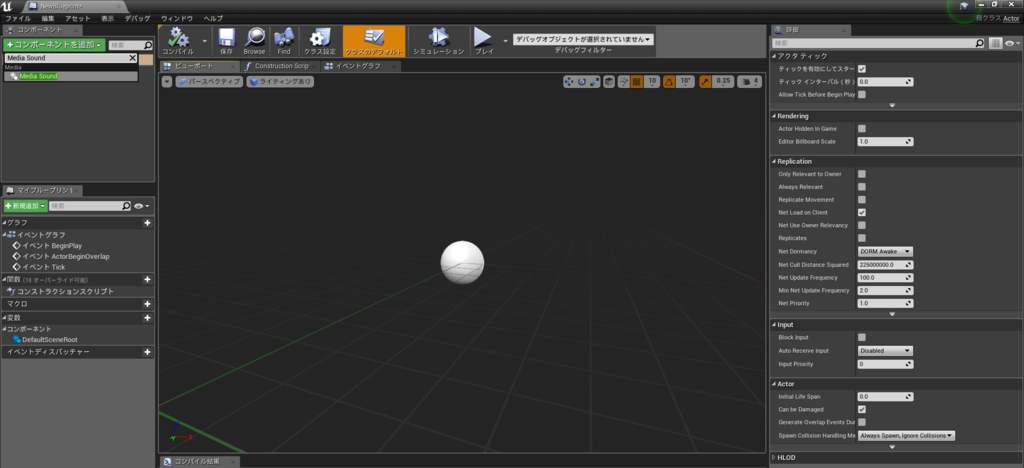Toggle grid snapping icon in viewport

point(637,82)
